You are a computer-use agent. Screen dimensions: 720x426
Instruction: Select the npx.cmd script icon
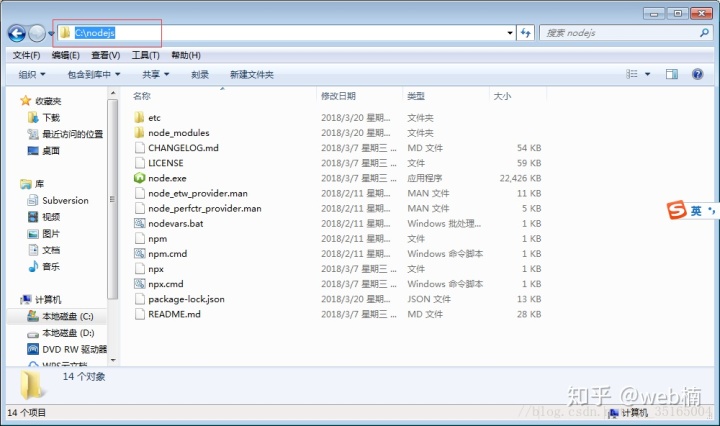pos(139,284)
